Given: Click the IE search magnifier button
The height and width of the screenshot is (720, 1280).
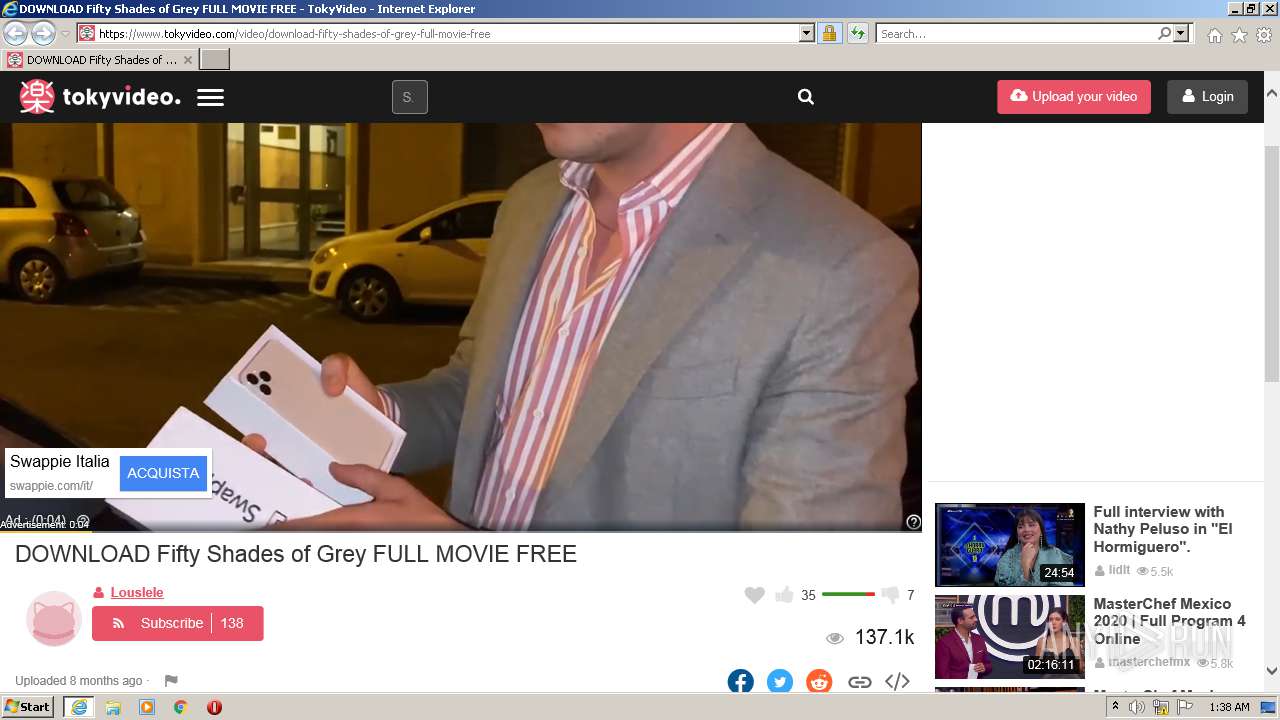Looking at the screenshot, I should click(1165, 33).
